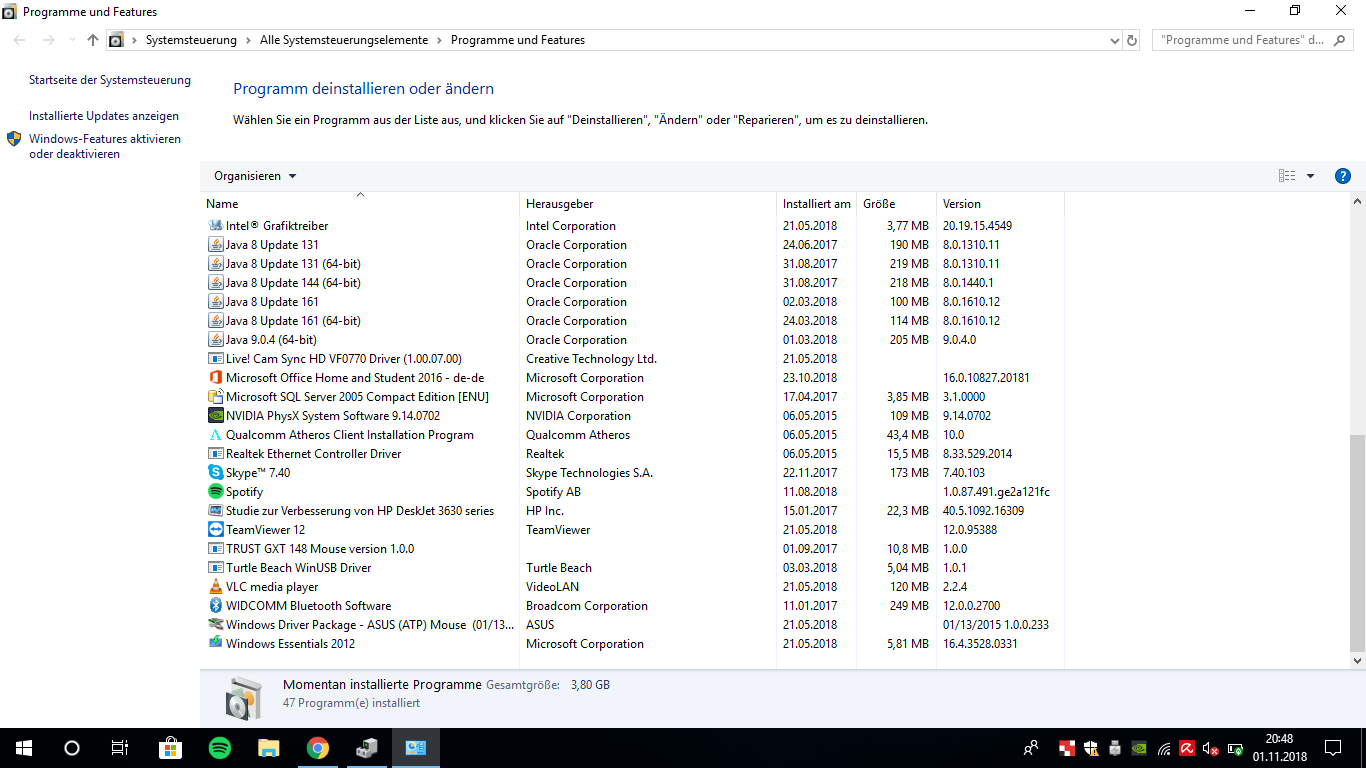The height and width of the screenshot is (768, 1366).
Task: Go up one level with up arrow
Action: (x=93, y=40)
